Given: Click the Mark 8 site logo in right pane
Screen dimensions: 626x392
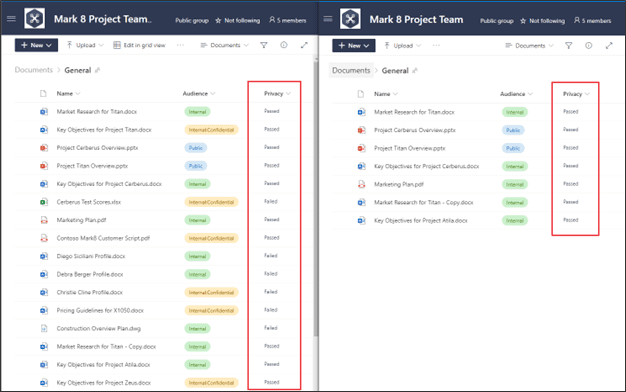Looking at the screenshot, I should pyautogui.click(x=350, y=19).
